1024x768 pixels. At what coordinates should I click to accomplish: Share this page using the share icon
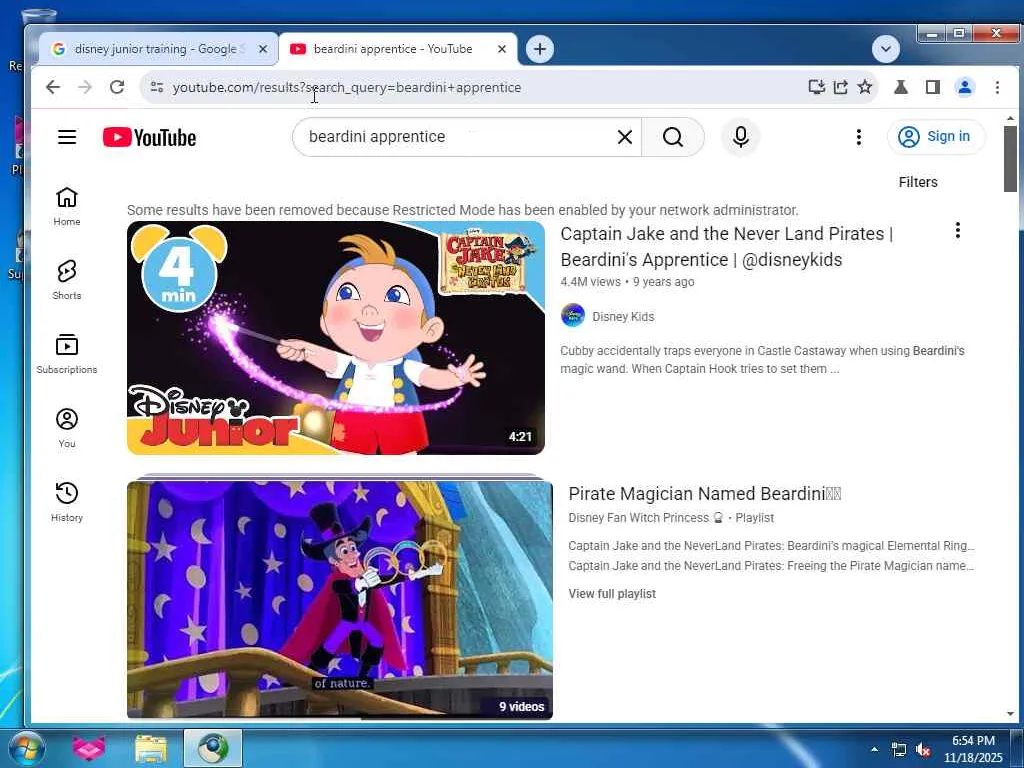(840, 87)
